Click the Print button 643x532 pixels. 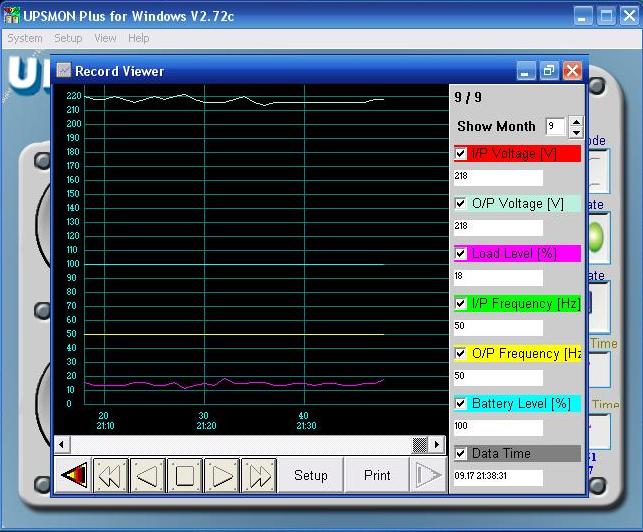[x=377, y=476]
